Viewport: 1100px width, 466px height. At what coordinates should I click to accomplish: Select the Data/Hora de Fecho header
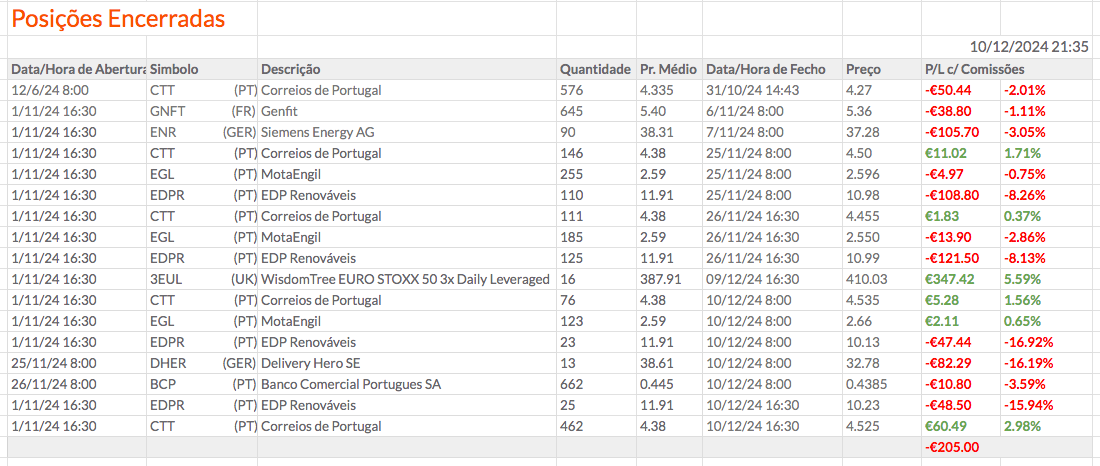coord(766,69)
